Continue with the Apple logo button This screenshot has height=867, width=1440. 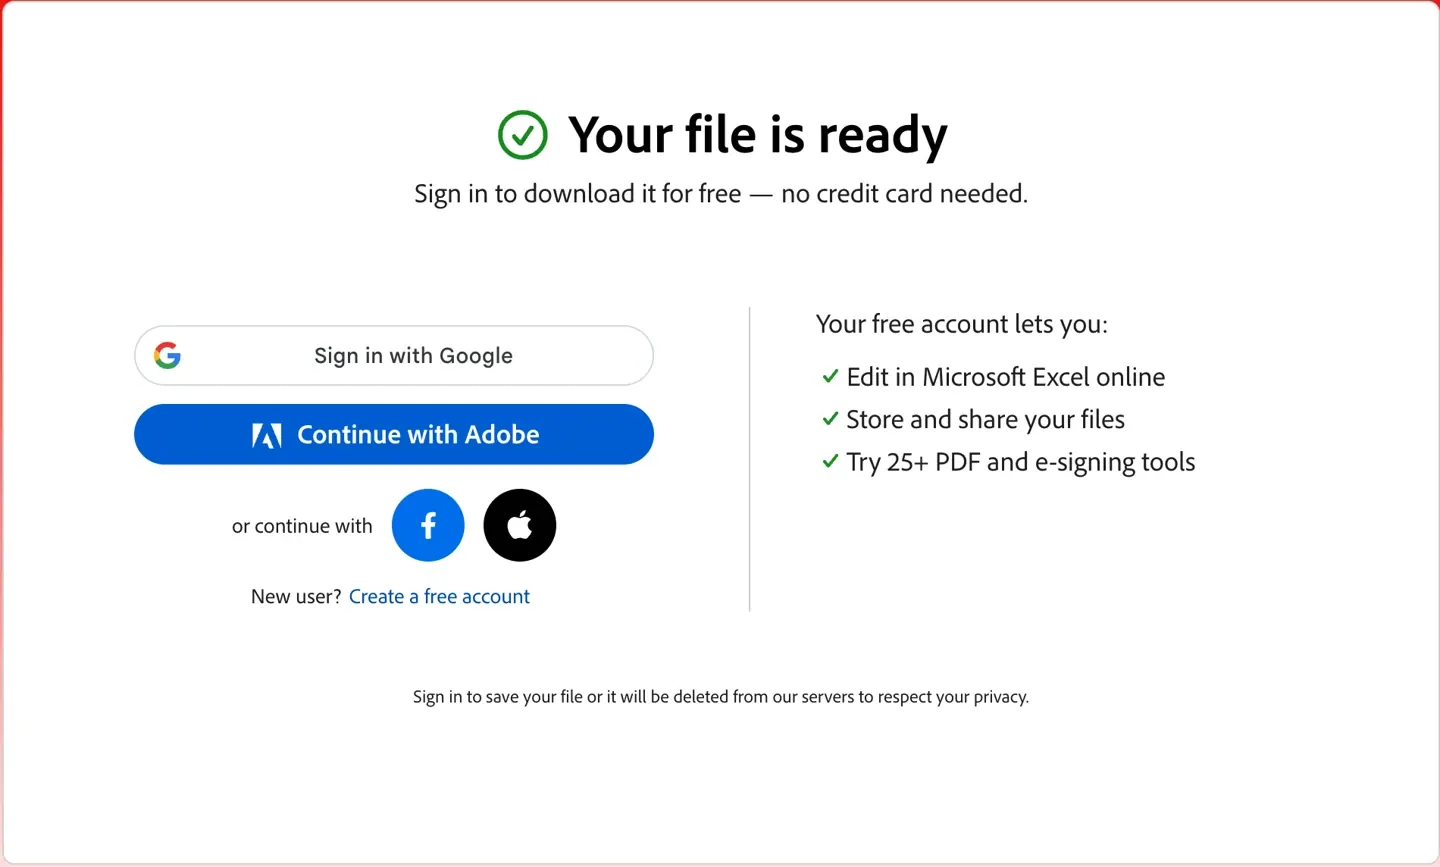click(520, 525)
